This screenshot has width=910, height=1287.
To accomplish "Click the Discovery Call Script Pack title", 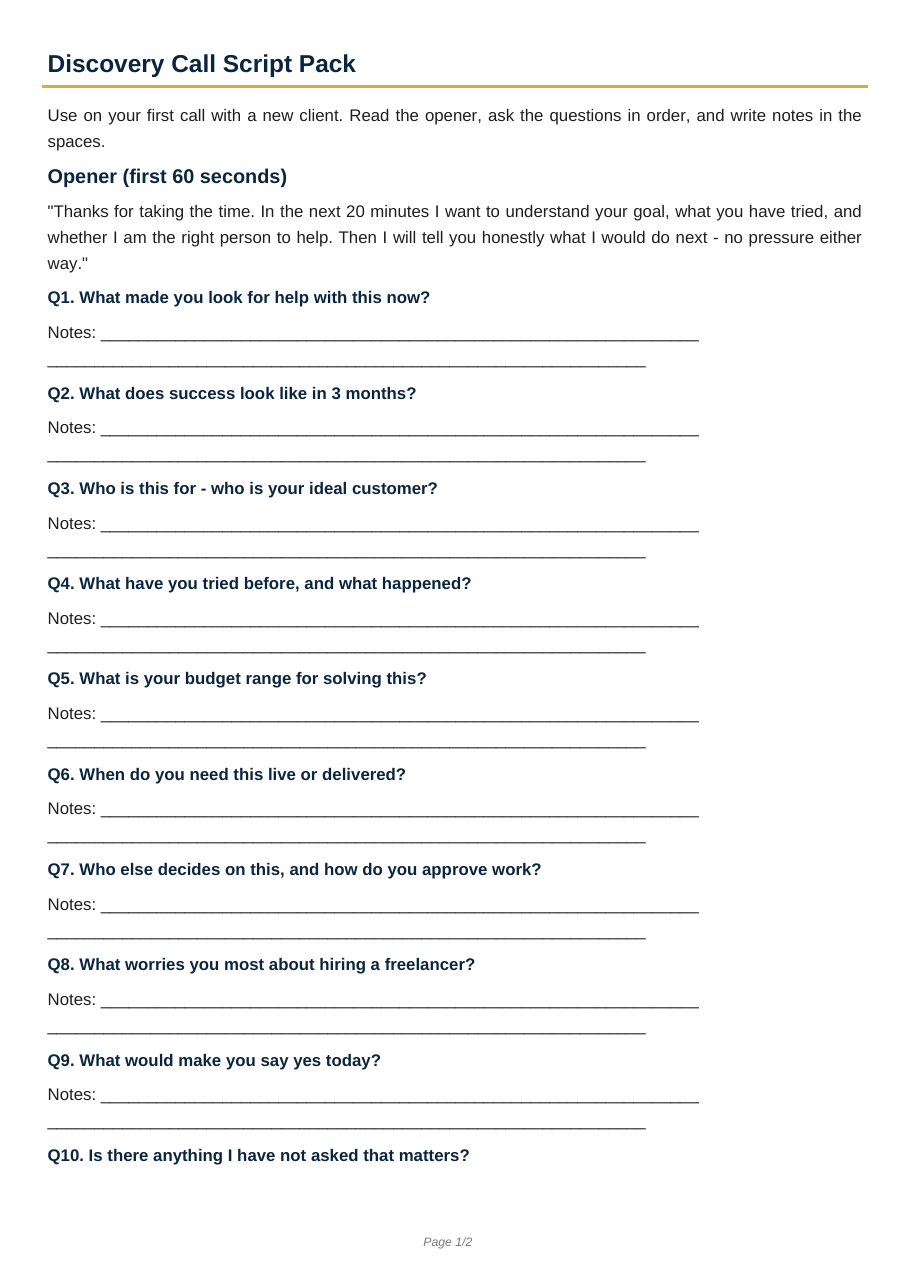I will (201, 64).
